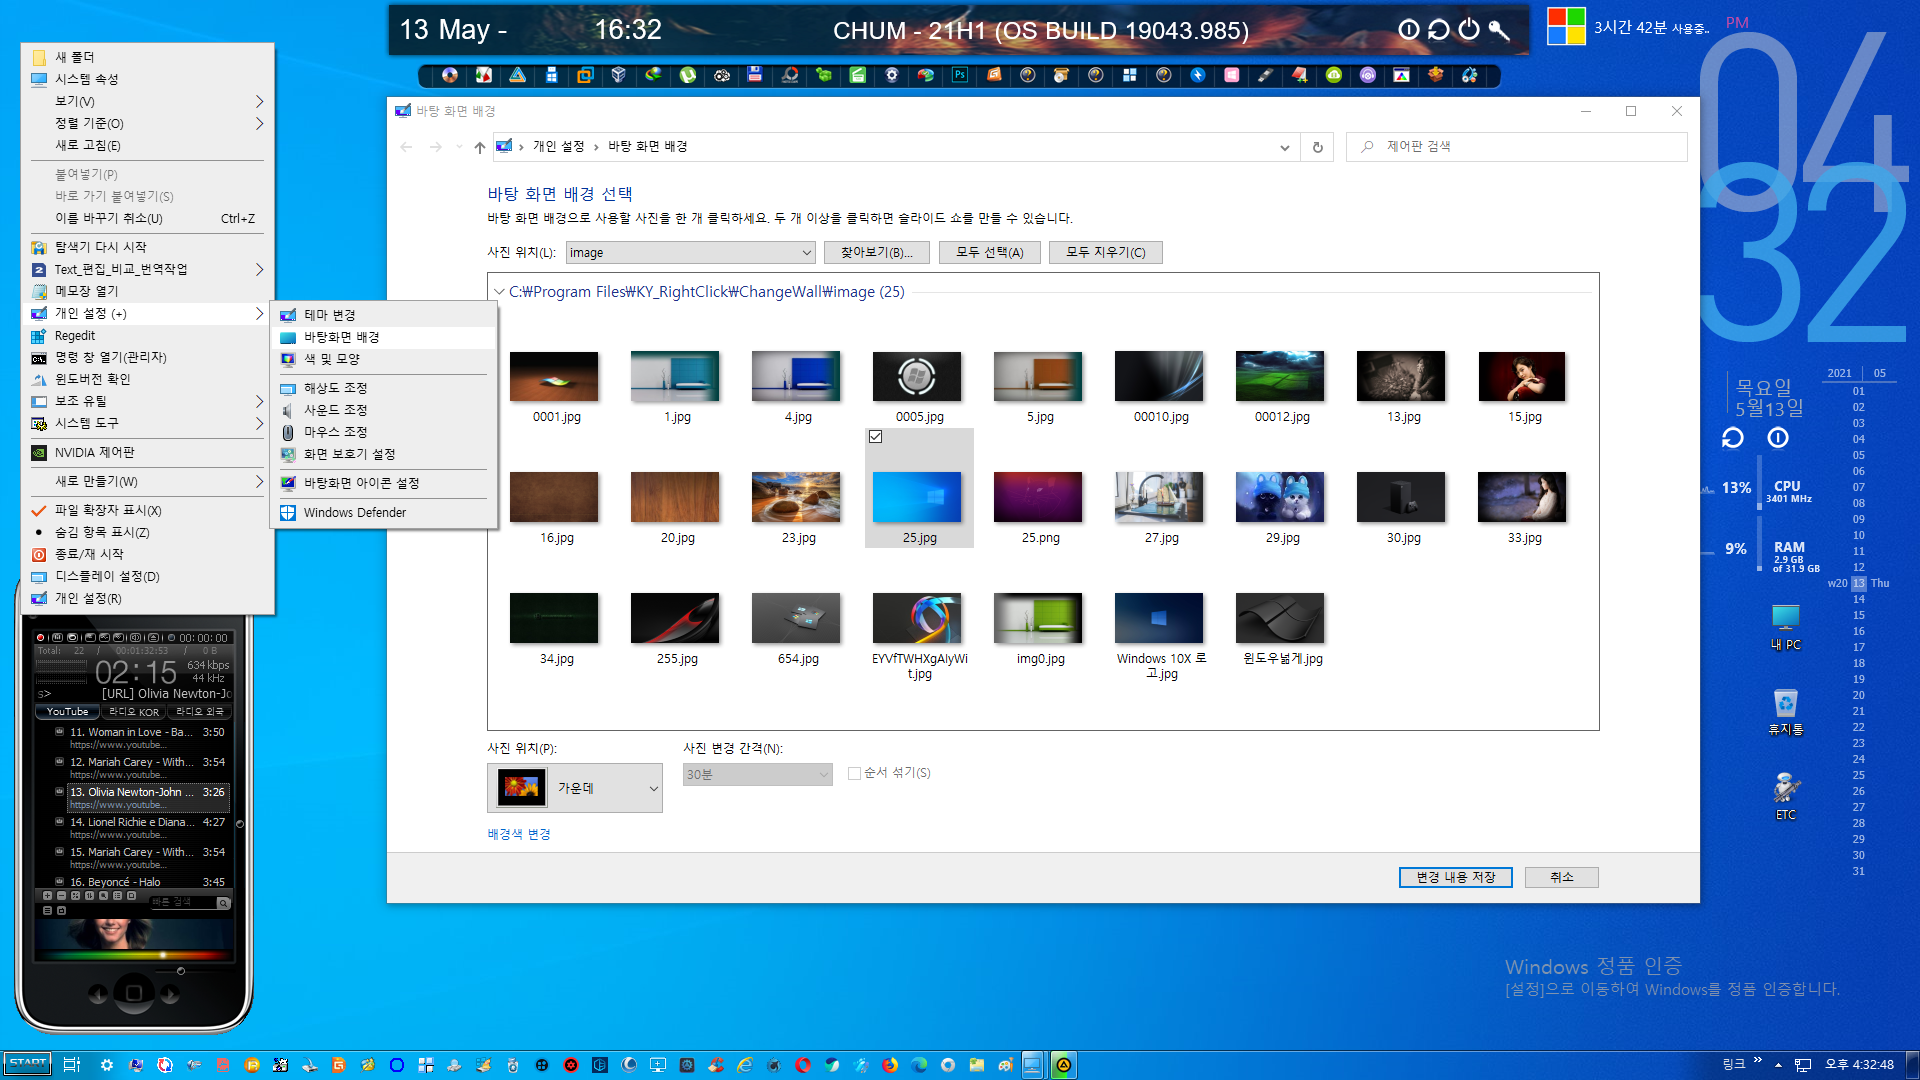
Task: Open the 가운데 picture position dropdown
Action: 574,788
